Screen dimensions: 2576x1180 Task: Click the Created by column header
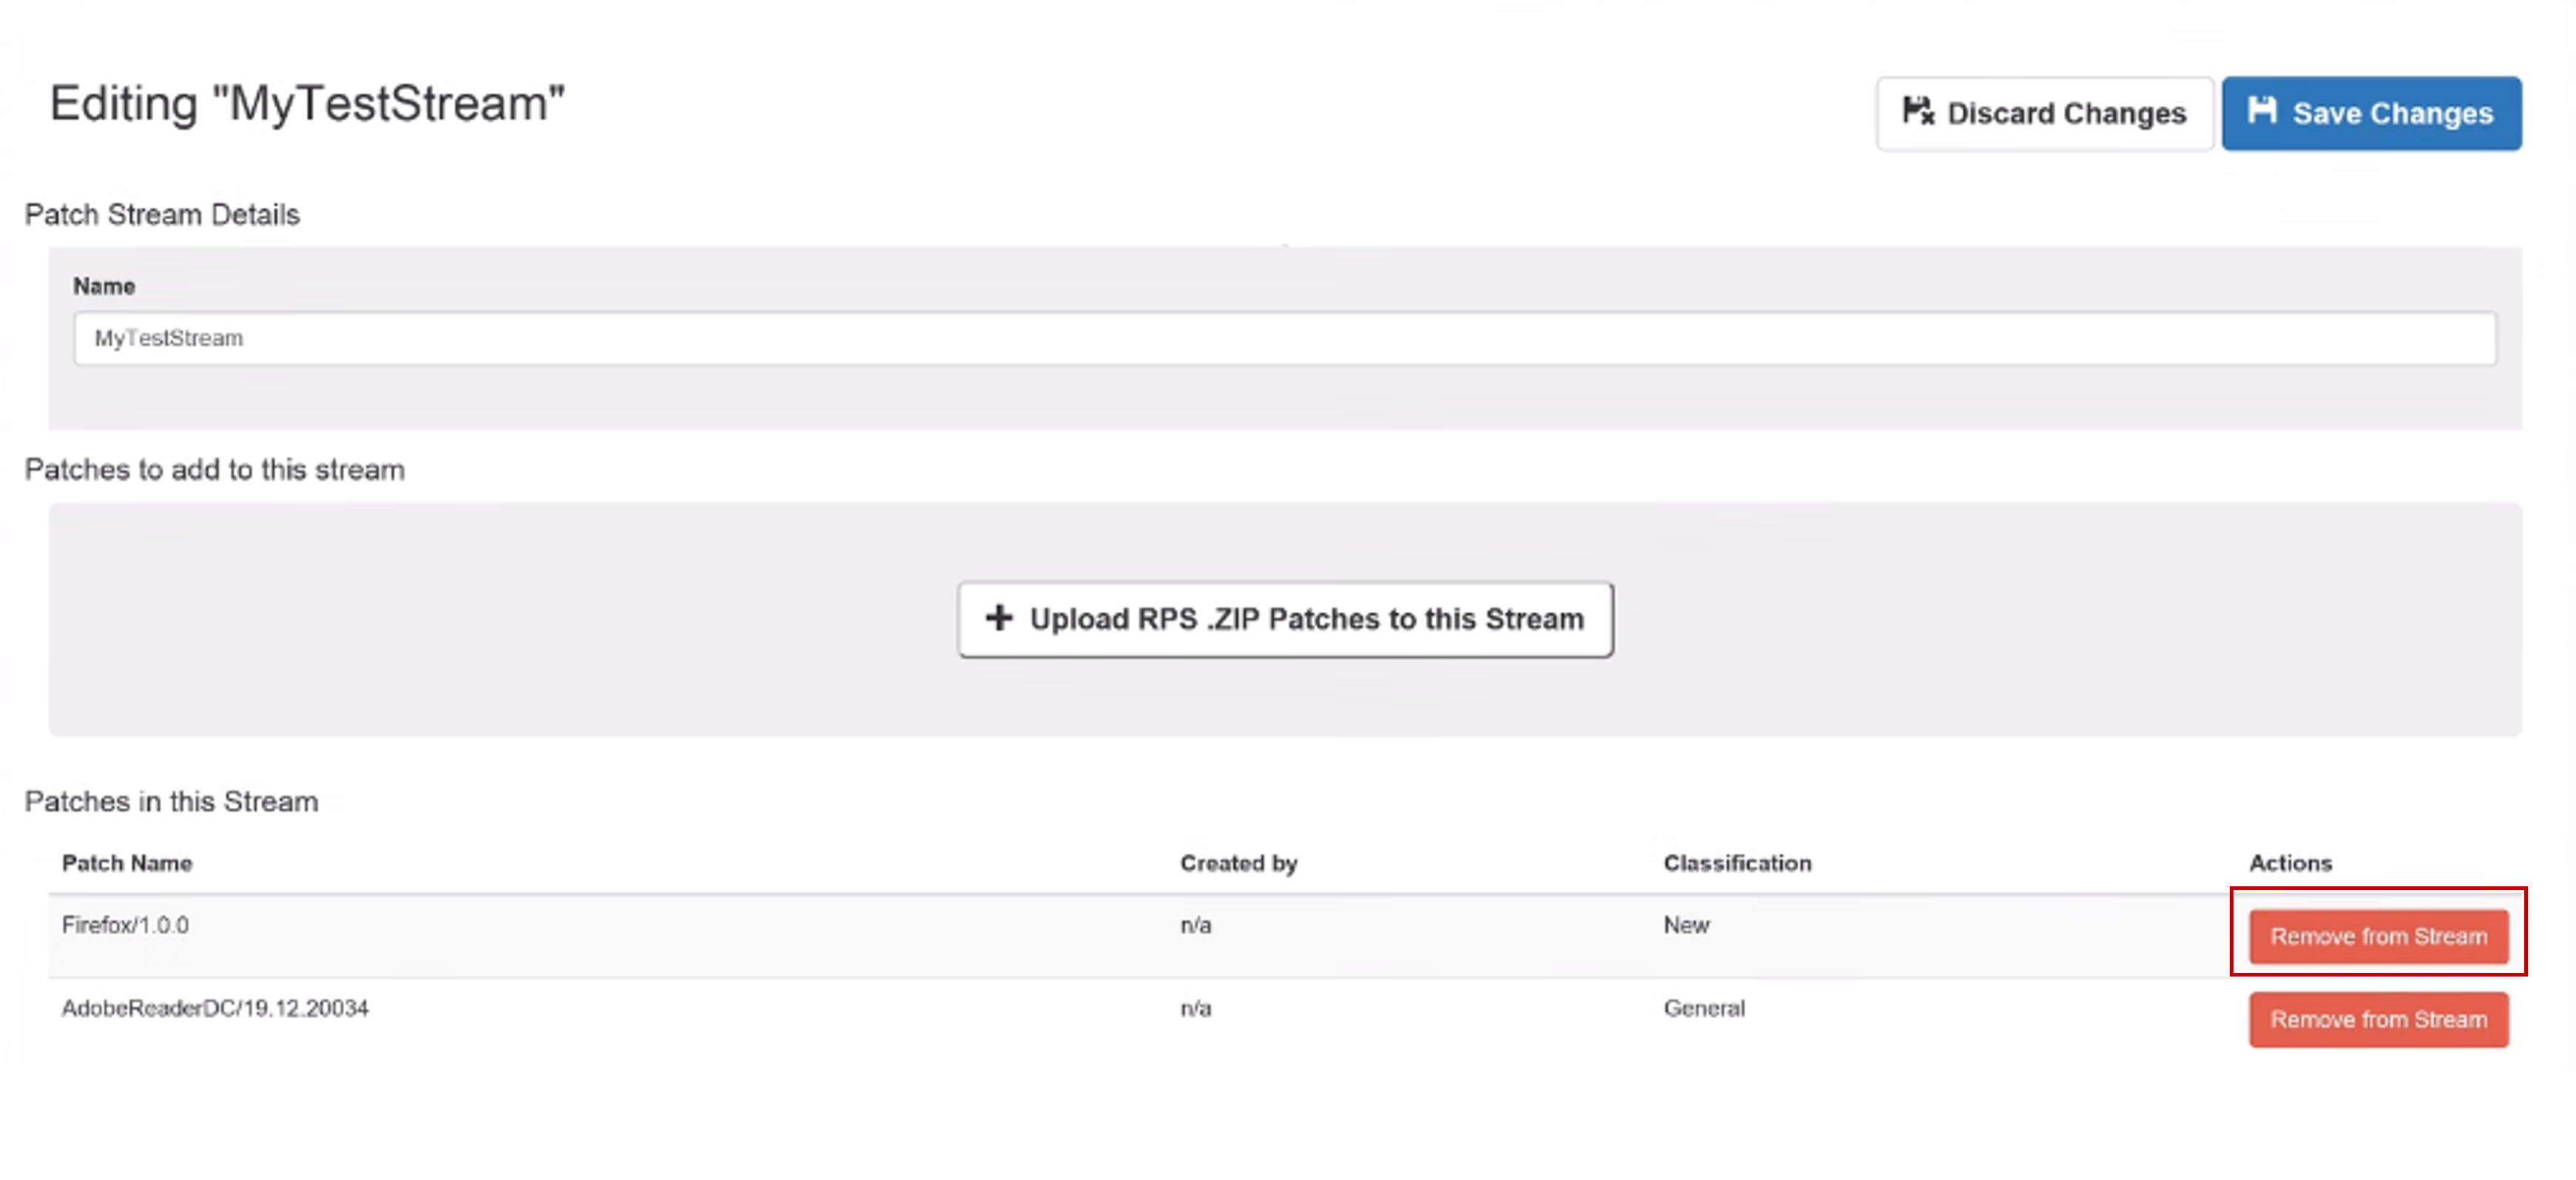pyautogui.click(x=1238, y=863)
